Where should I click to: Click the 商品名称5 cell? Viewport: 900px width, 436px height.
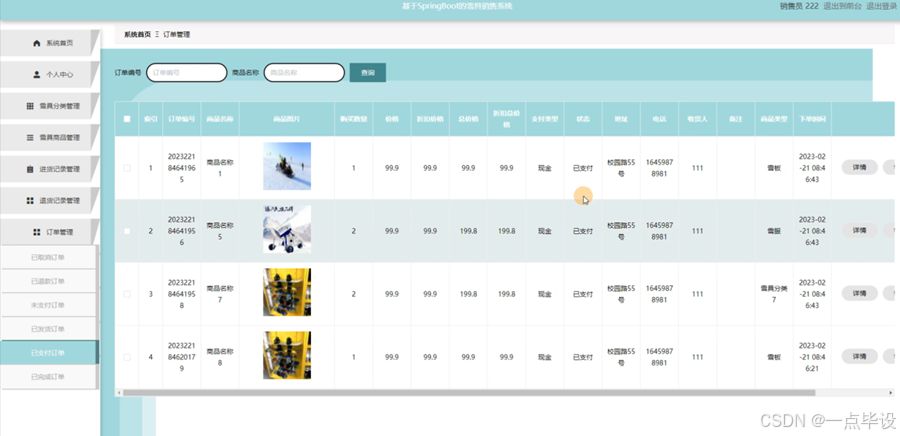tap(220, 231)
